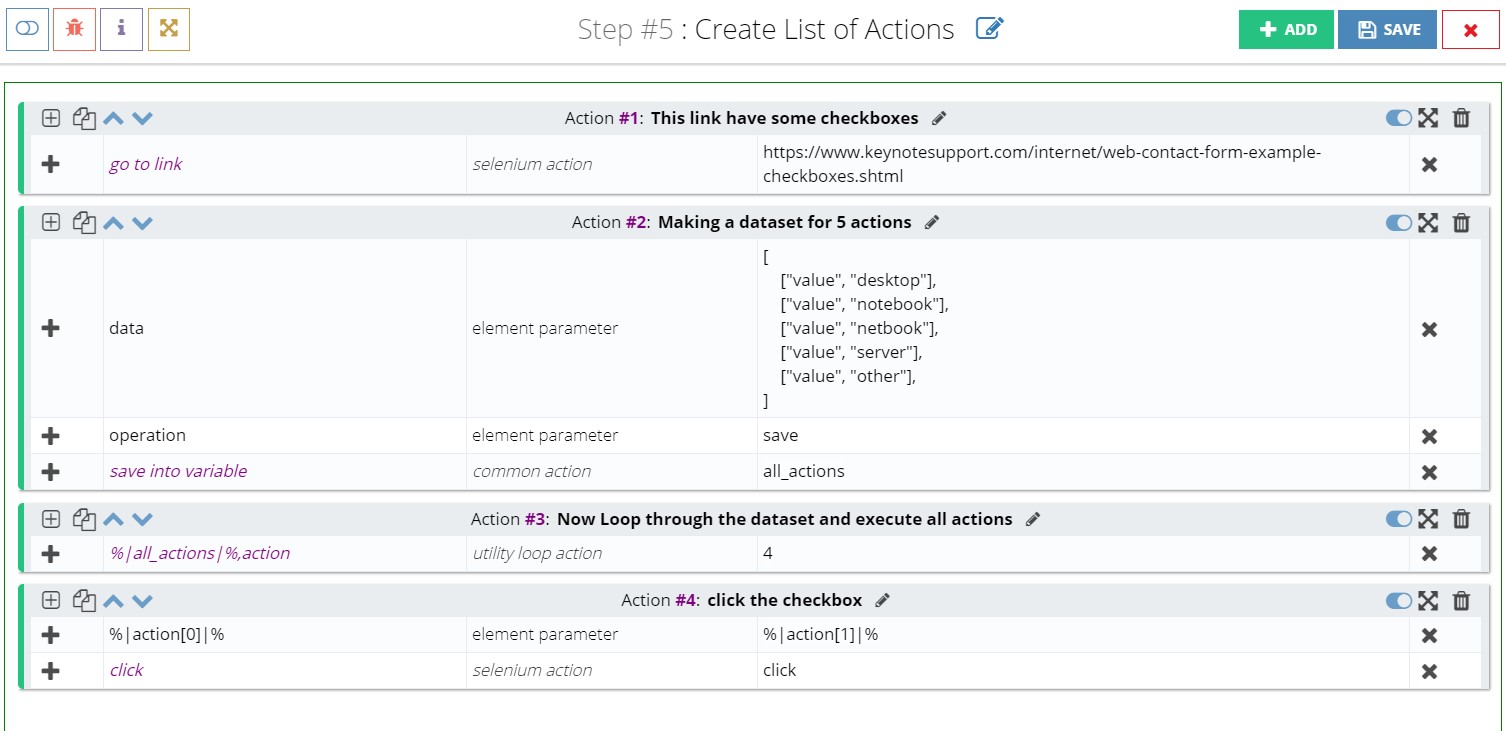Expand Action #4 to full view
The width and height of the screenshot is (1506, 731).
point(1428,600)
